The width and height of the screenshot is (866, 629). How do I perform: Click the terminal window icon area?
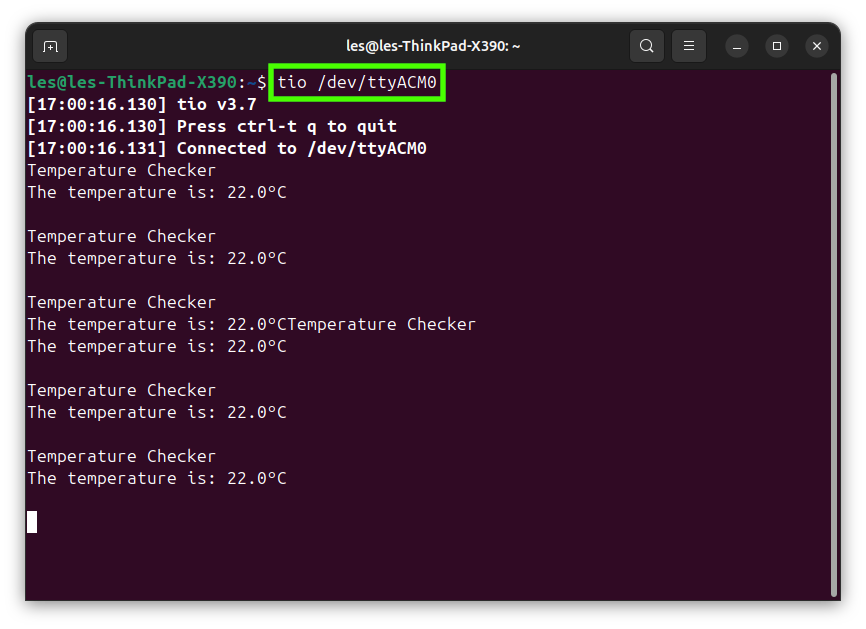pos(50,46)
